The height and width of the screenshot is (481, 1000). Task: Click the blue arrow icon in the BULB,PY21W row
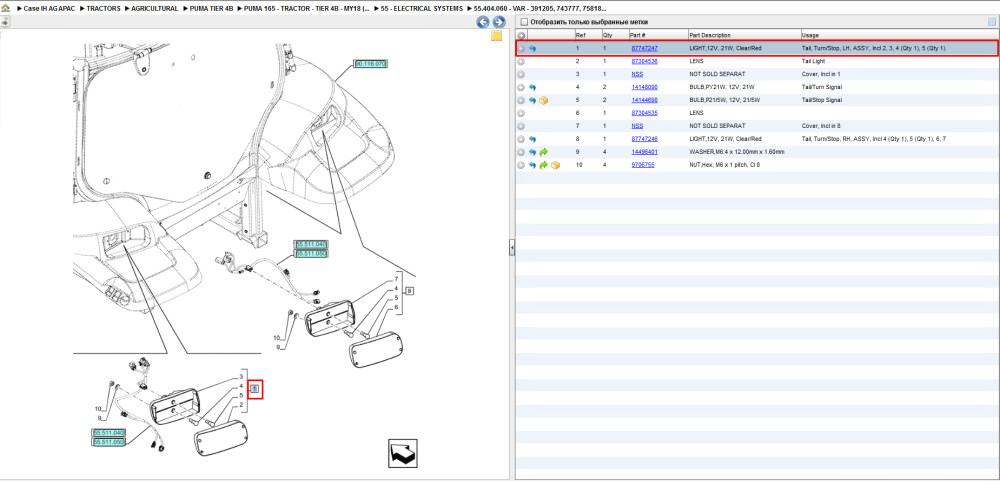(x=533, y=87)
